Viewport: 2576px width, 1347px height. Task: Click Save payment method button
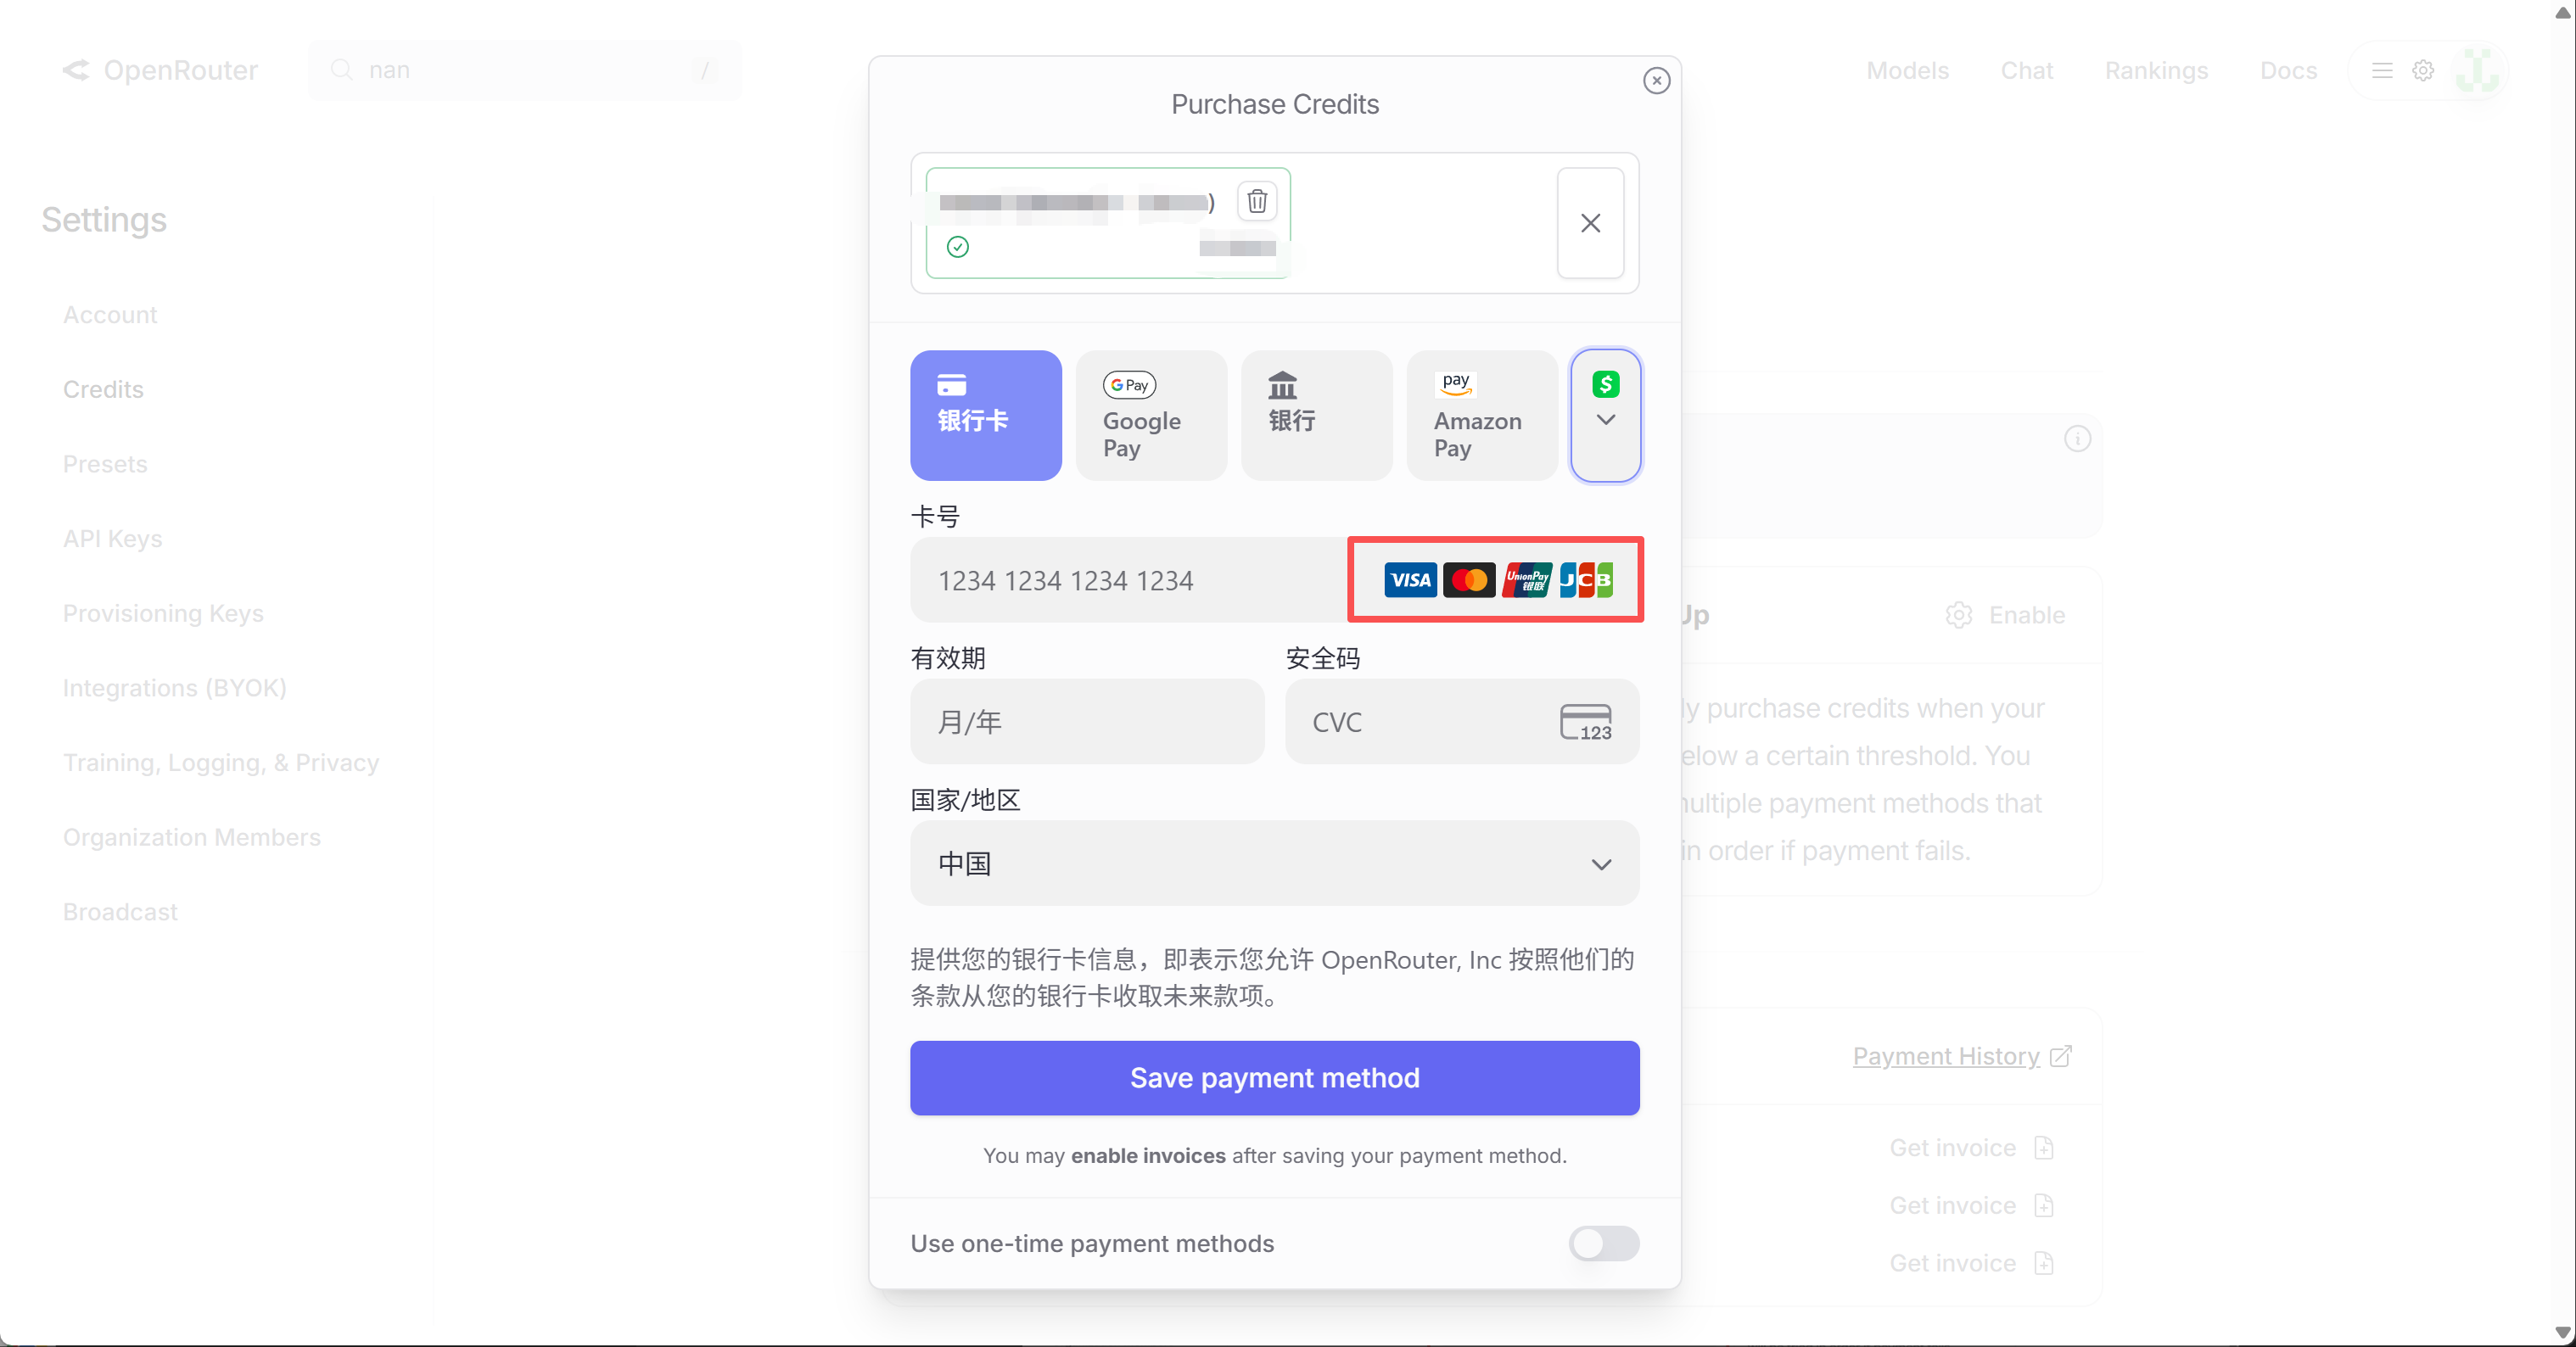click(1274, 1078)
